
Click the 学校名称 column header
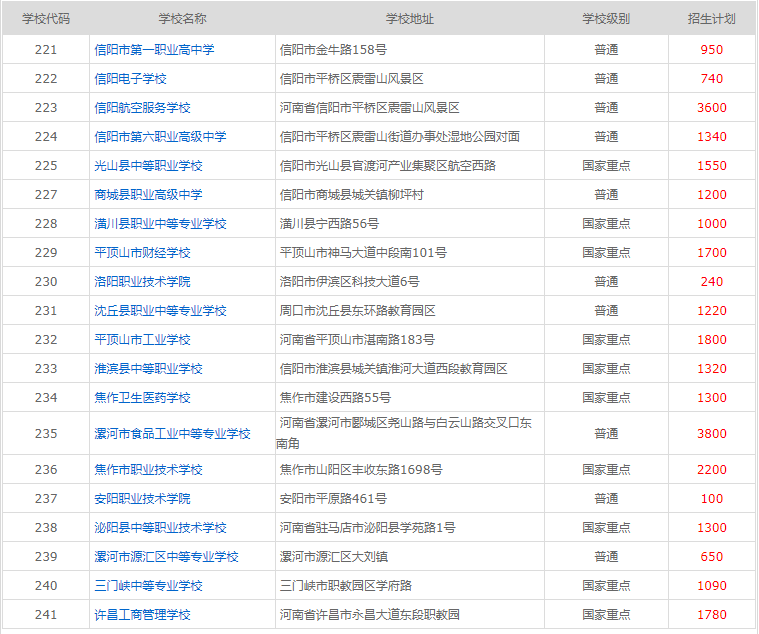pos(182,19)
